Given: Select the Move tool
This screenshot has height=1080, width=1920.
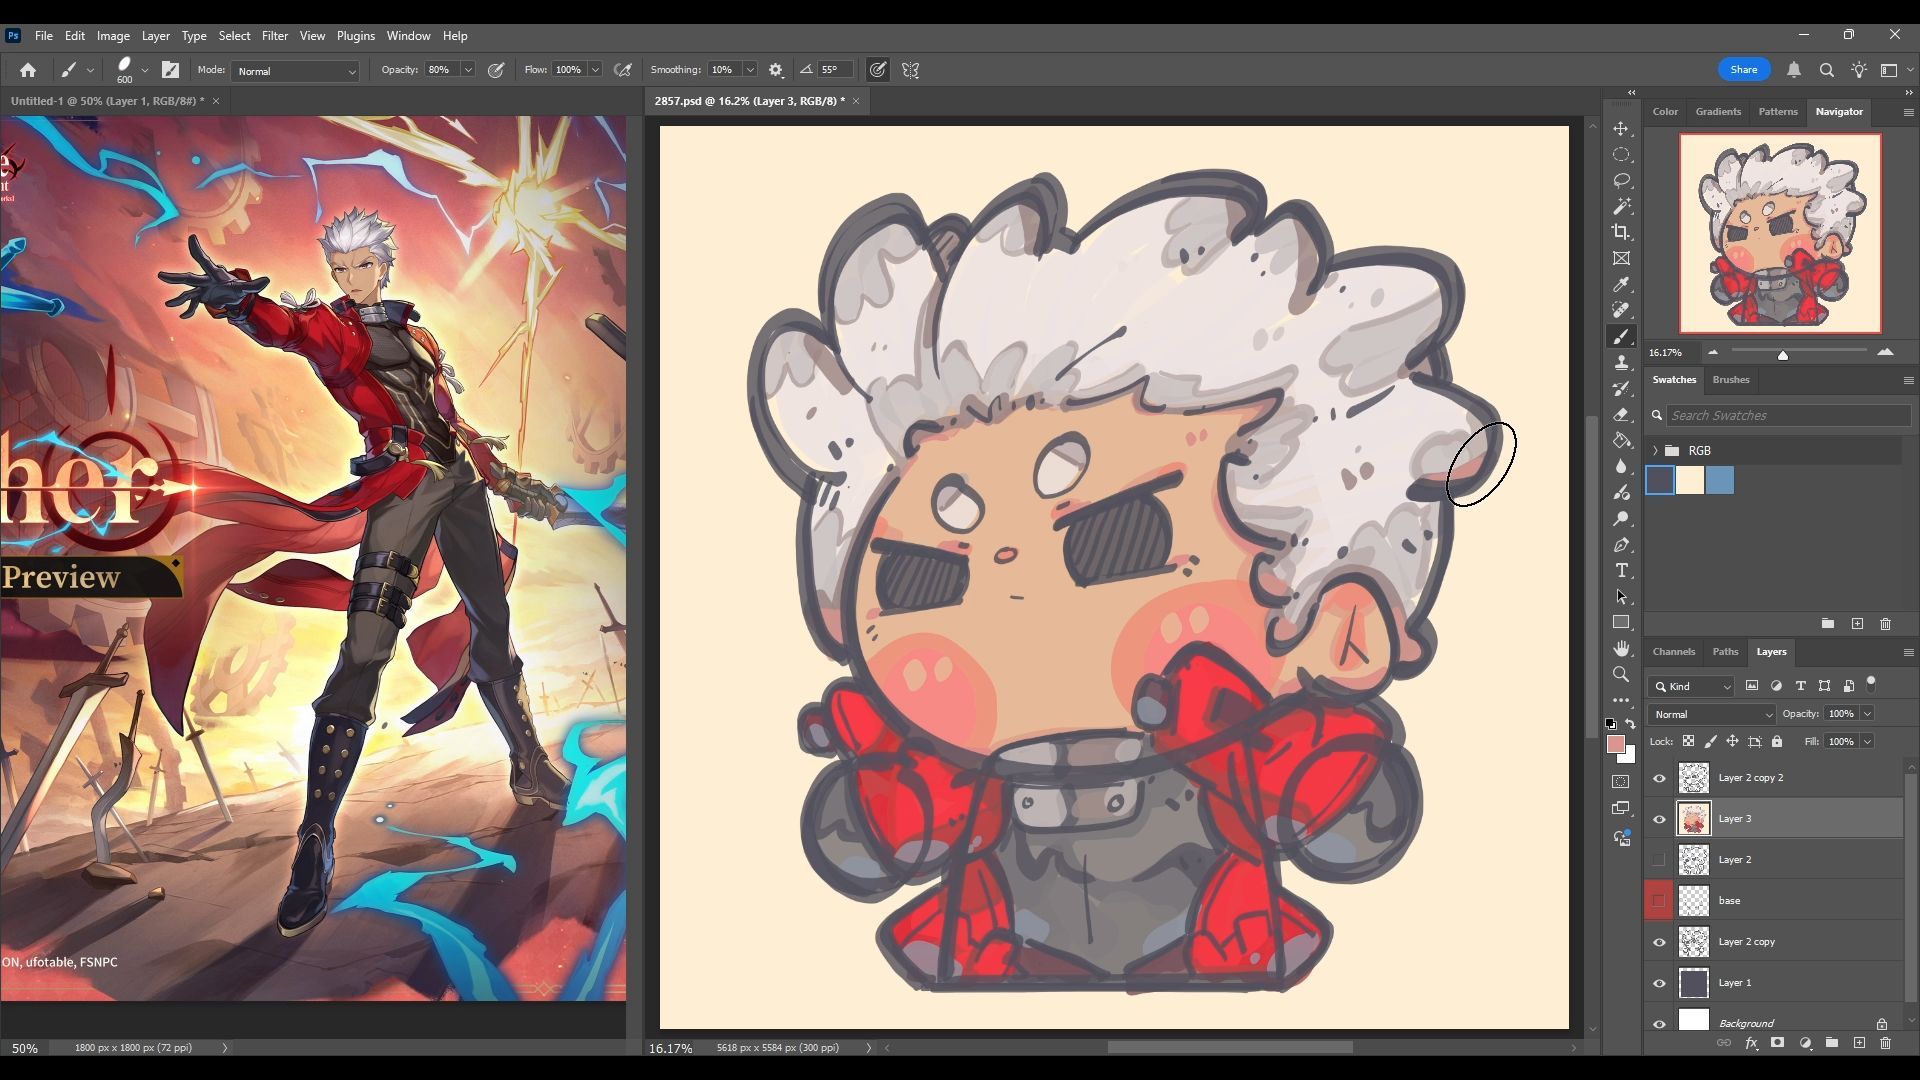Looking at the screenshot, I should 1621,129.
